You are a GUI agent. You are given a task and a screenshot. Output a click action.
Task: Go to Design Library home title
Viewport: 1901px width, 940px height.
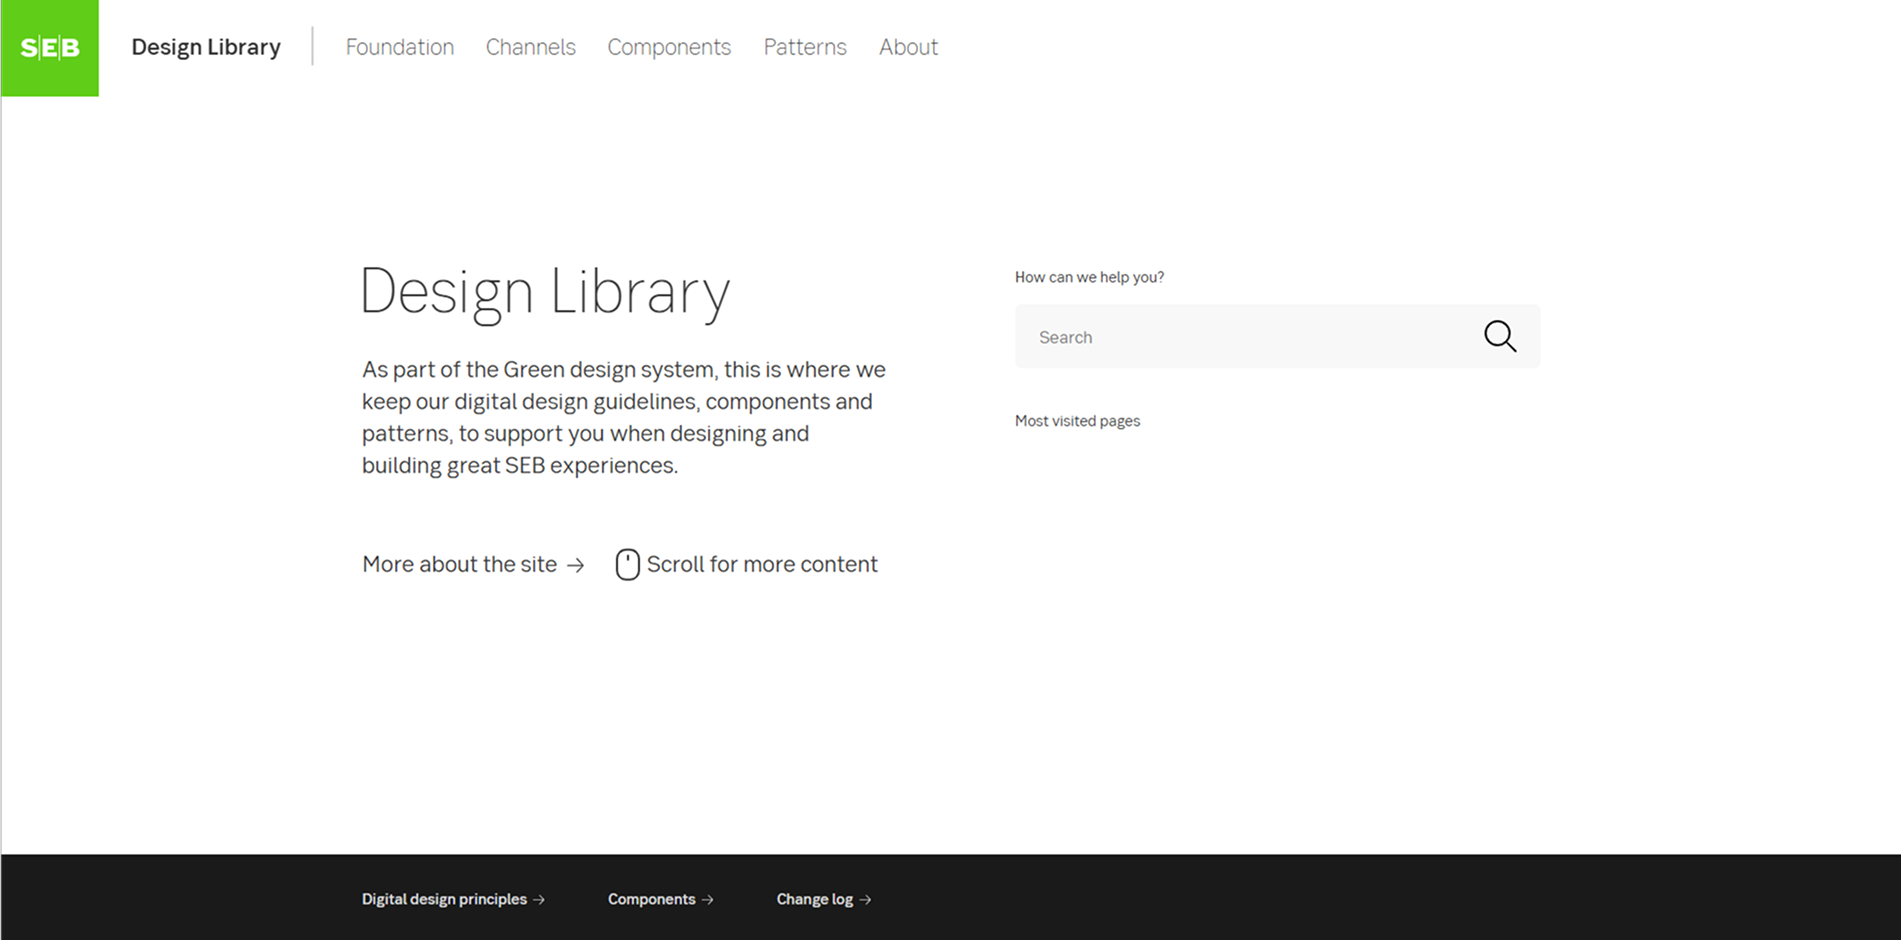tap(206, 47)
